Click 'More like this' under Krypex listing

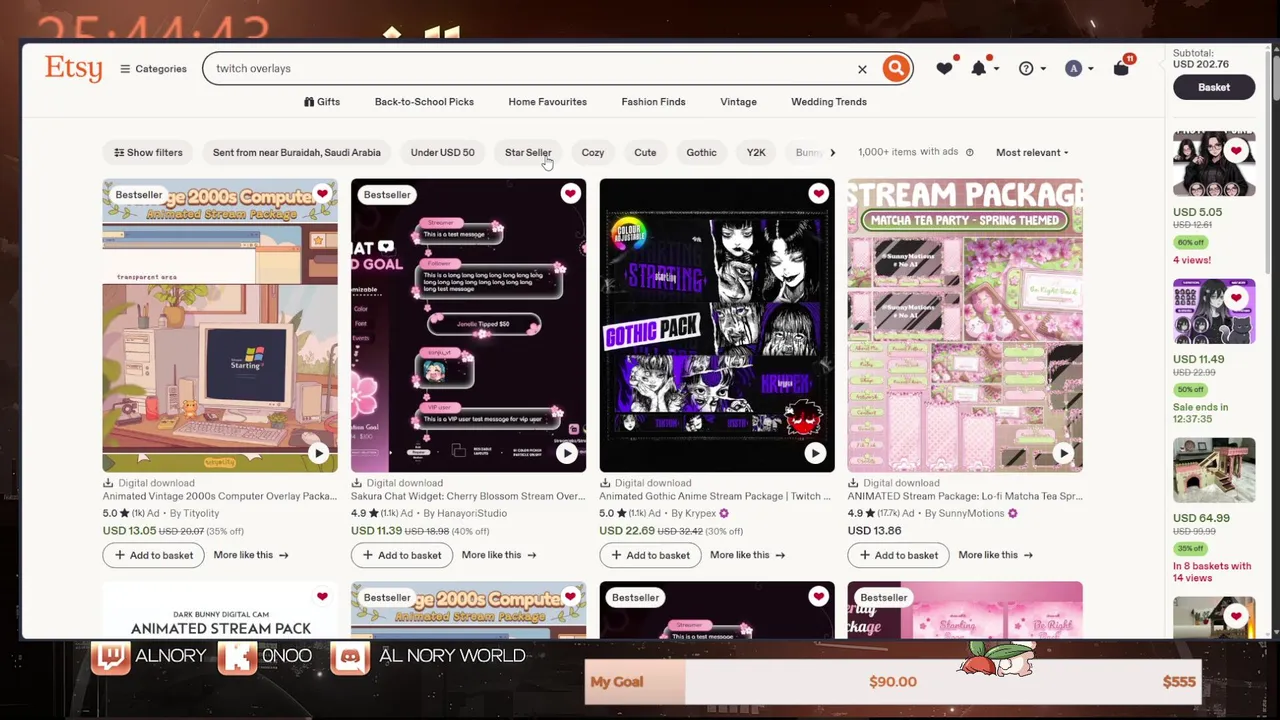tap(747, 555)
